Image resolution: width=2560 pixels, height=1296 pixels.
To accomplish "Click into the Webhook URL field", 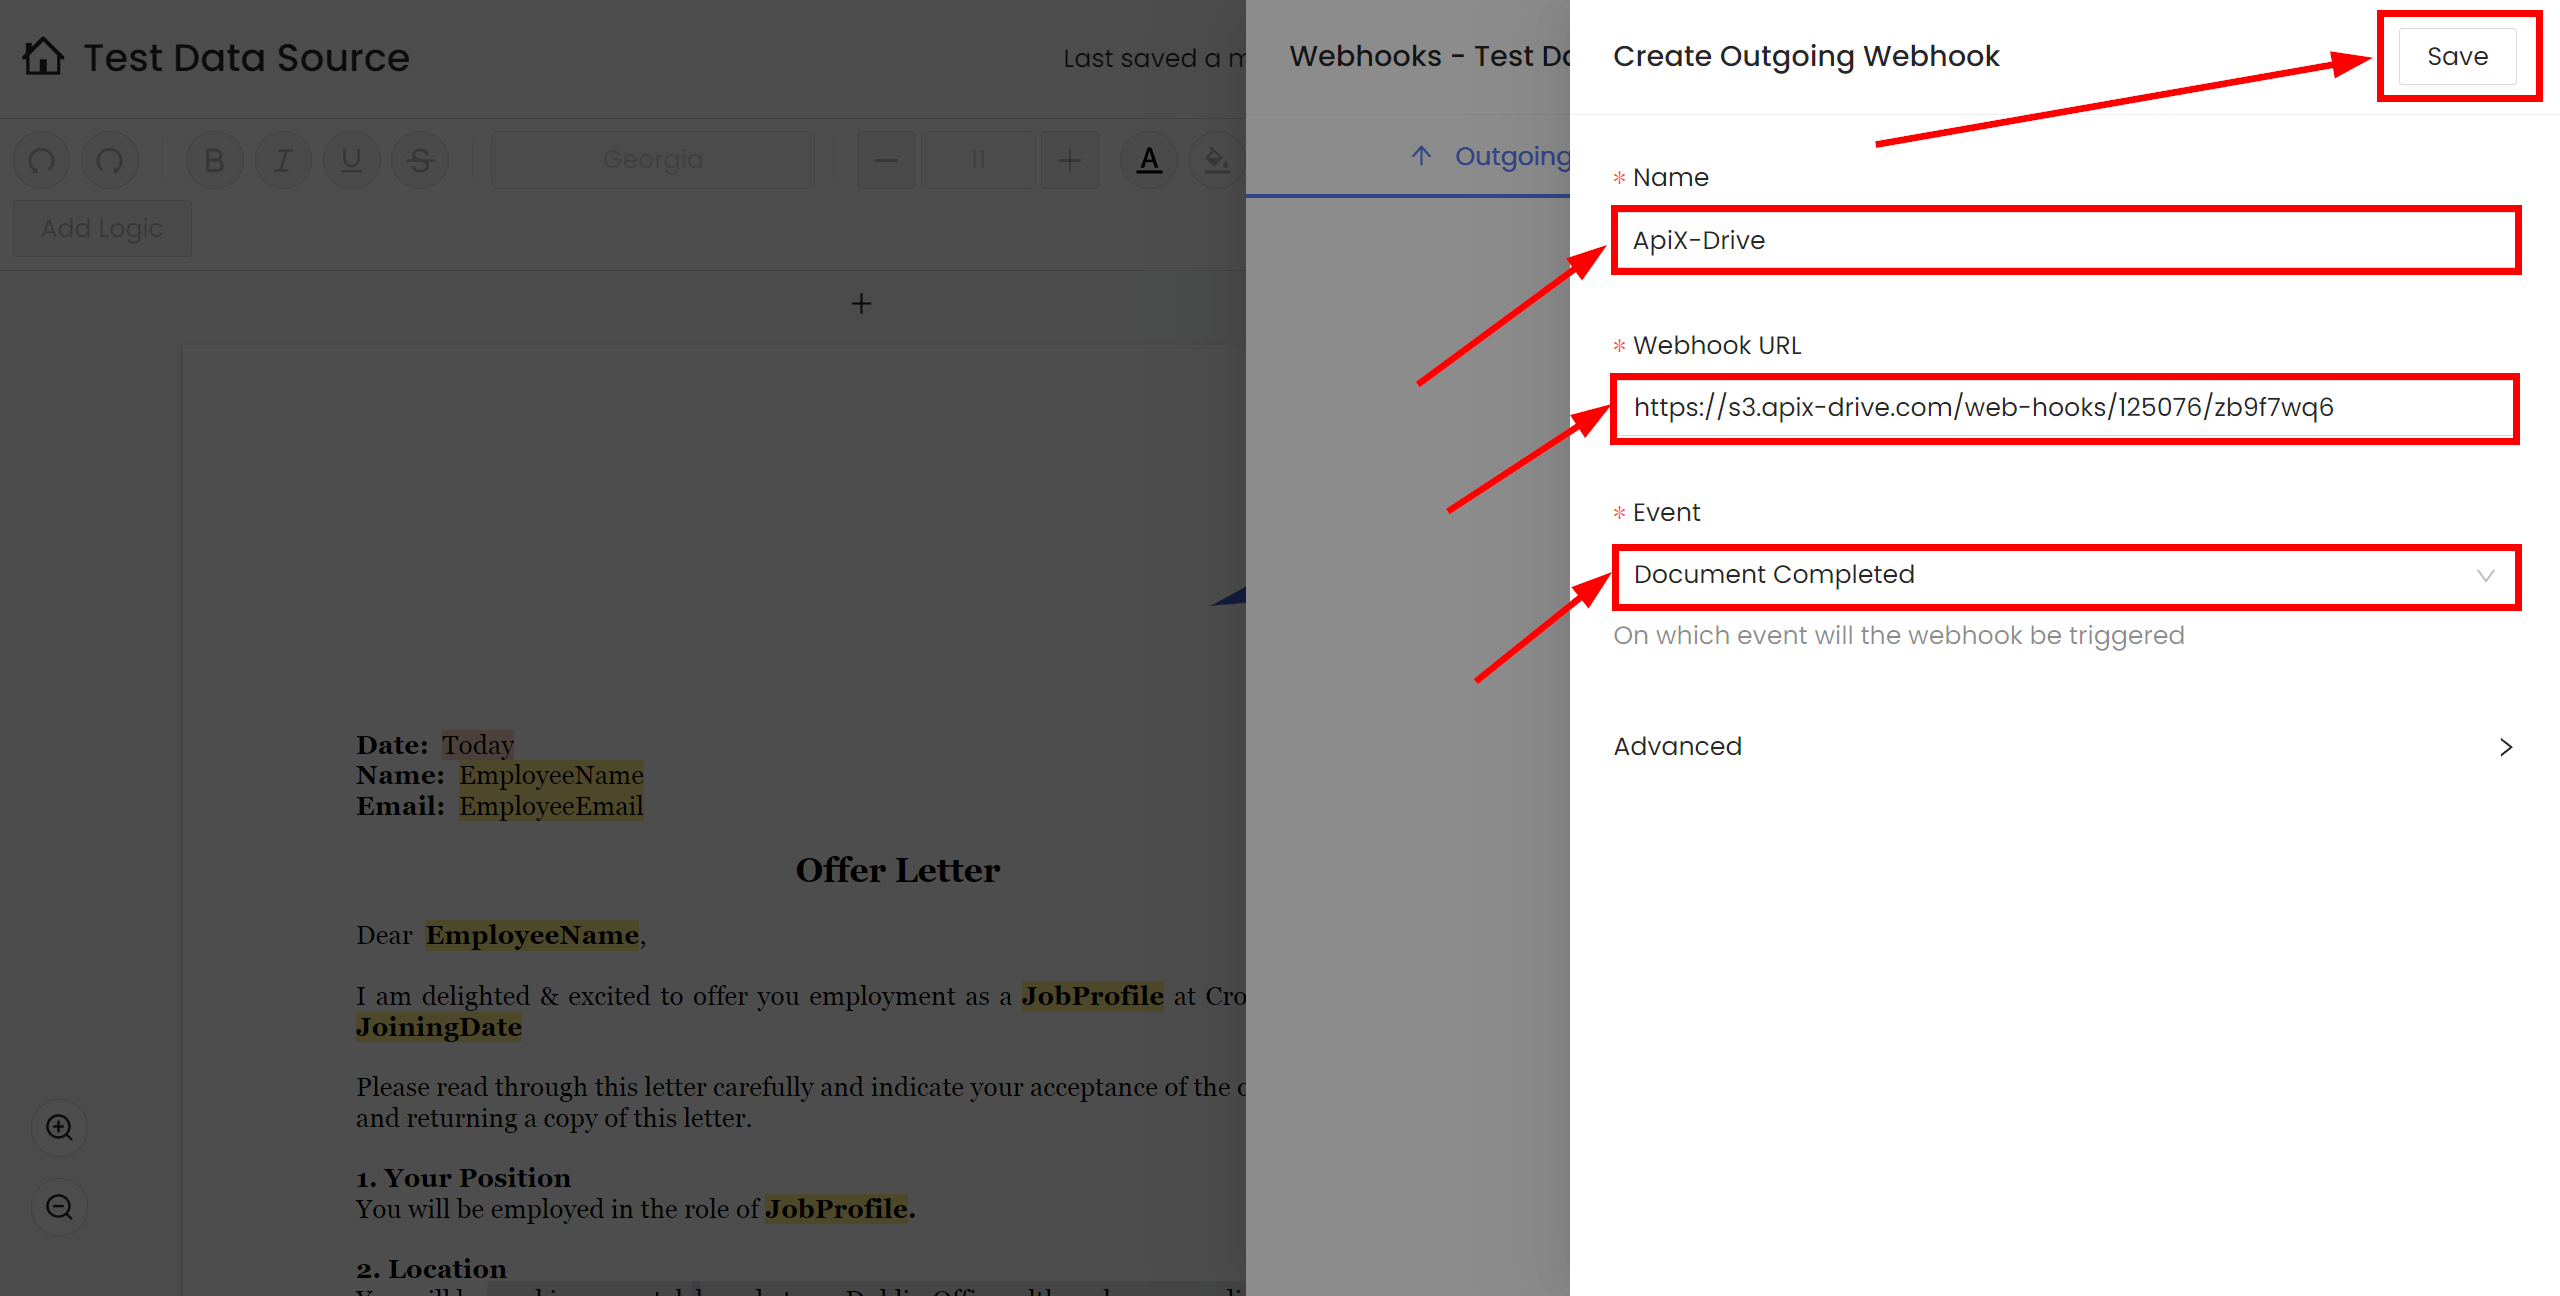I will coord(2065,408).
